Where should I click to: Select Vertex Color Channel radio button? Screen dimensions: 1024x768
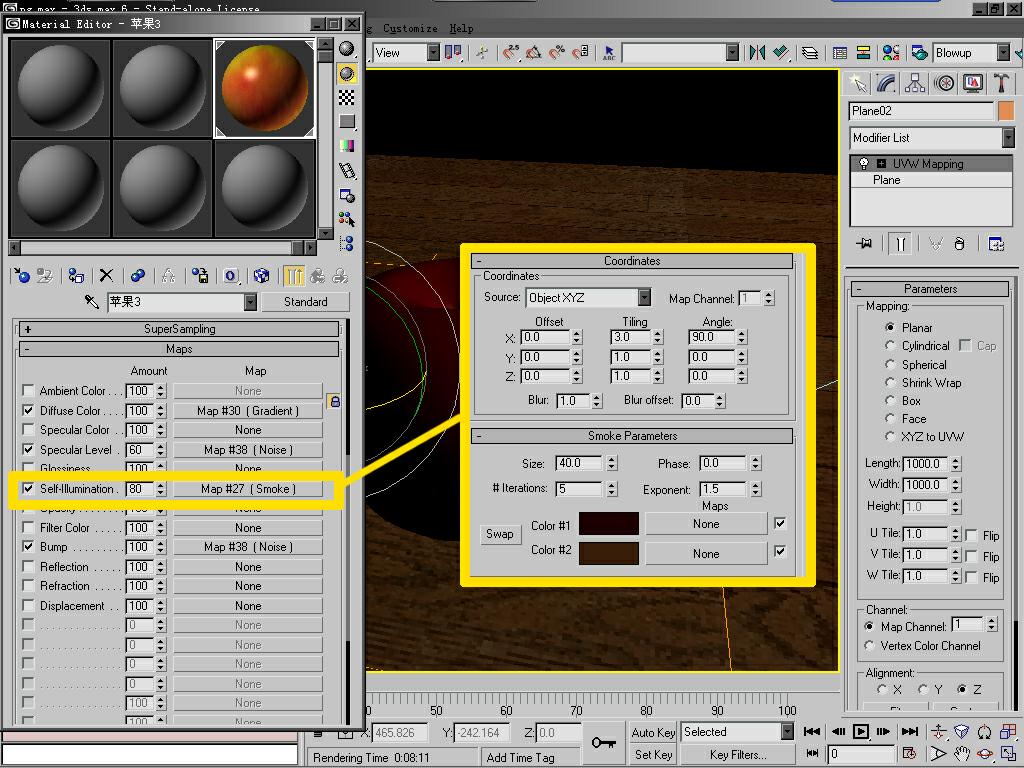[x=869, y=646]
